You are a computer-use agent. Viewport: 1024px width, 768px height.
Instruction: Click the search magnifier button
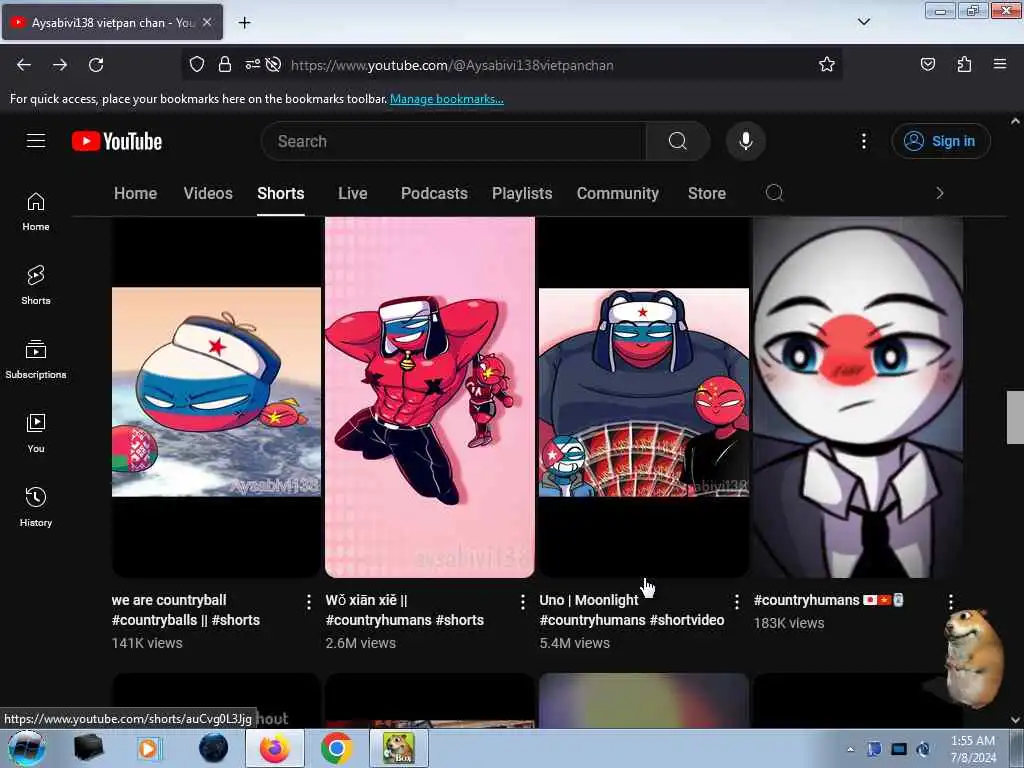[x=677, y=141]
